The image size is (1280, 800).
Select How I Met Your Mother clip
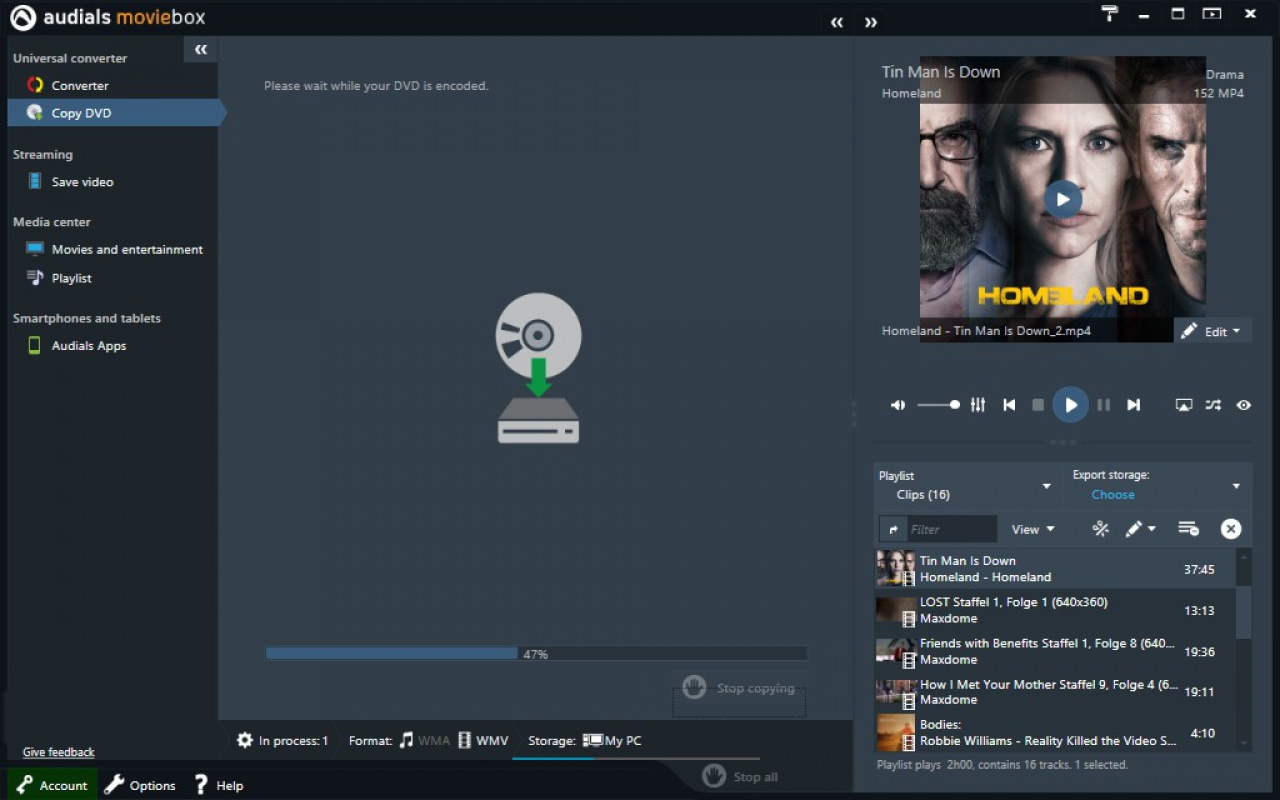coord(1055,692)
